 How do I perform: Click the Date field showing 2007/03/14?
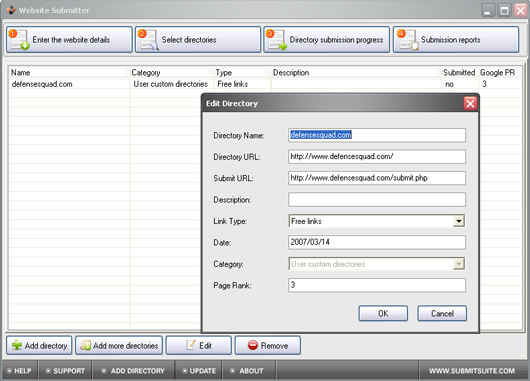[377, 242]
